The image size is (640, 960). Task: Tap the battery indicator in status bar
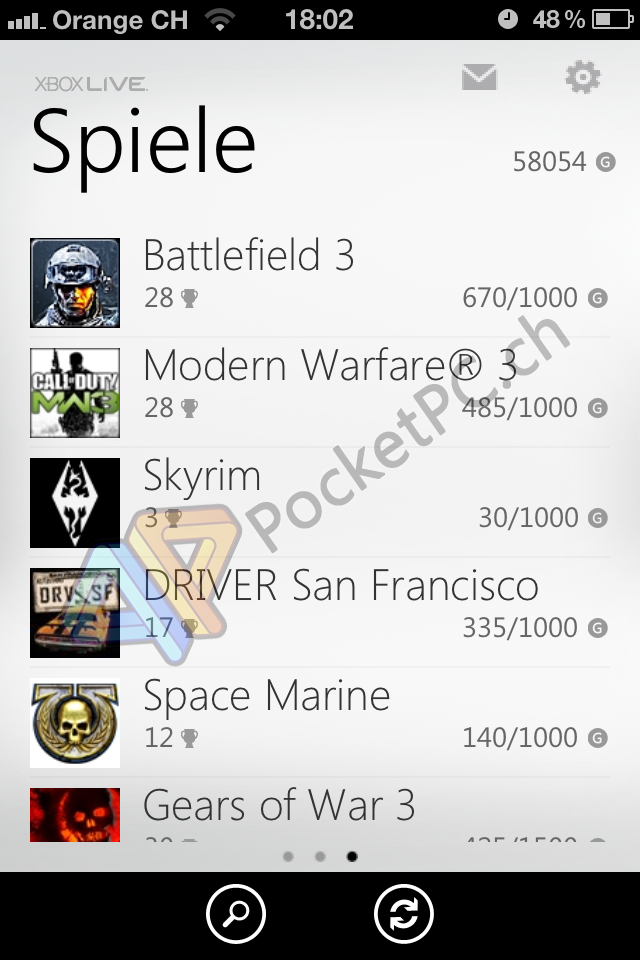[x=612, y=20]
